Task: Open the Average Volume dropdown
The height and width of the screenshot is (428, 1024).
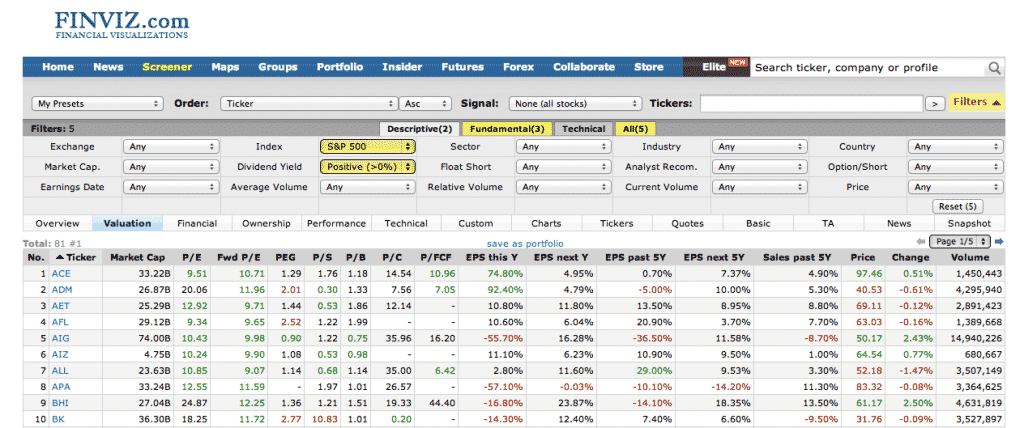Action: (368, 187)
